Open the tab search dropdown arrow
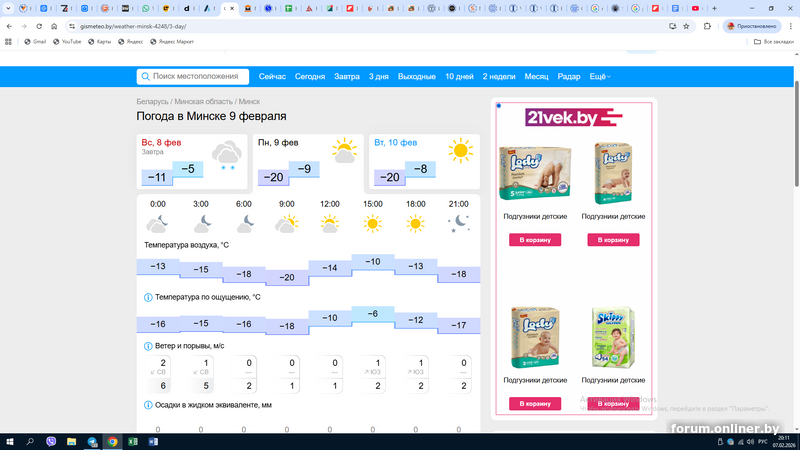The height and width of the screenshot is (450, 800). 8,8
